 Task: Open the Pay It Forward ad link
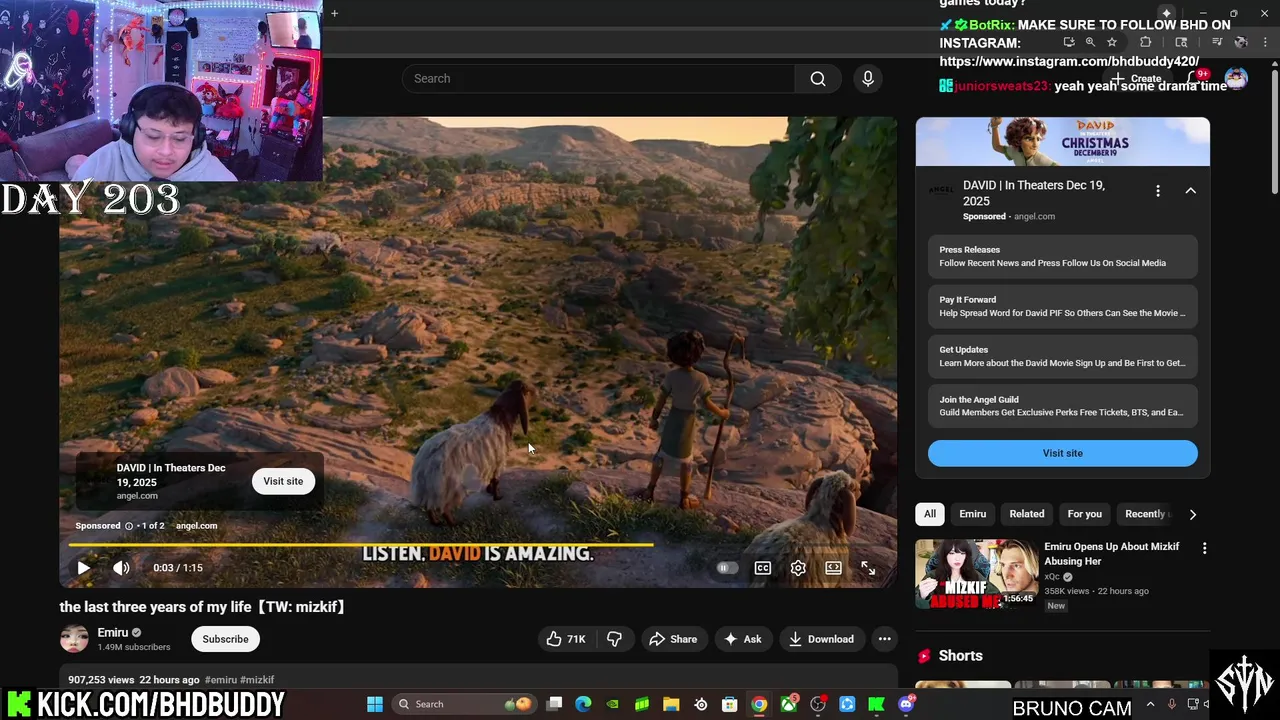(1062, 306)
